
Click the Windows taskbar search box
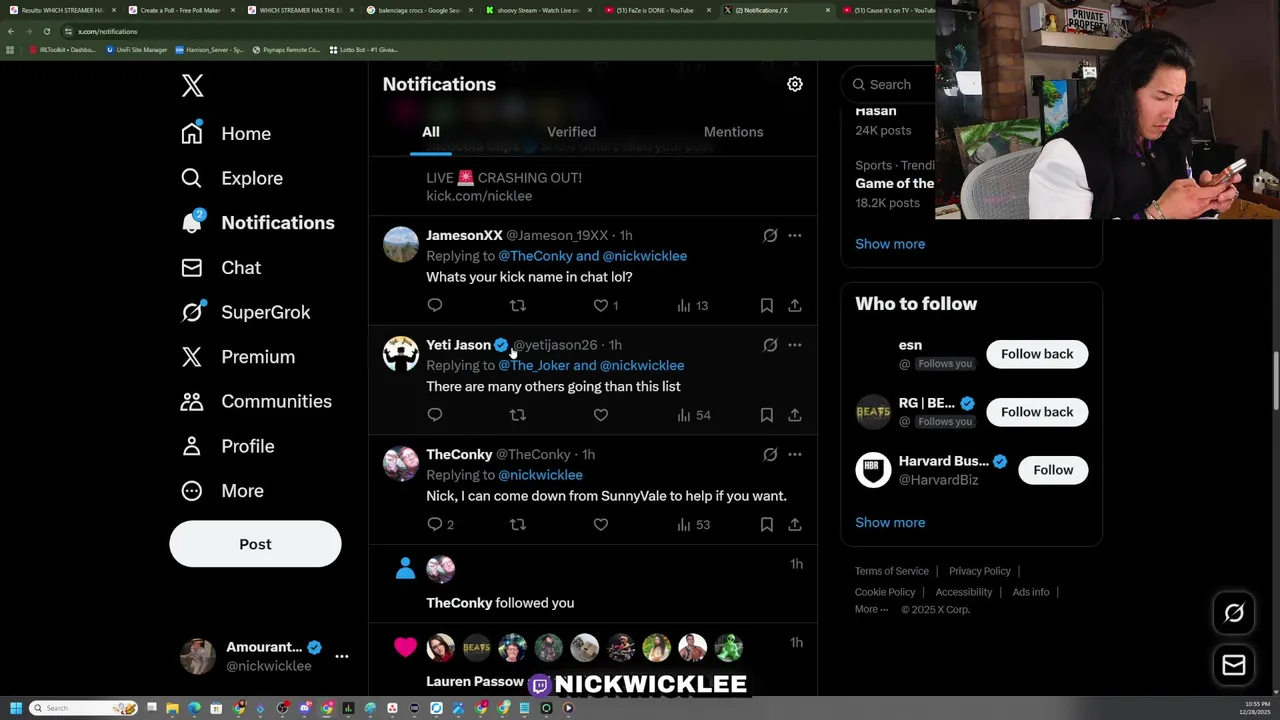point(82,708)
